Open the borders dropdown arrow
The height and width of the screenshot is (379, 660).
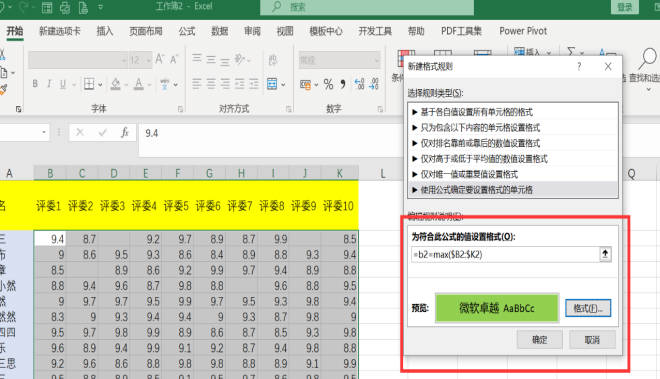click(x=100, y=85)
